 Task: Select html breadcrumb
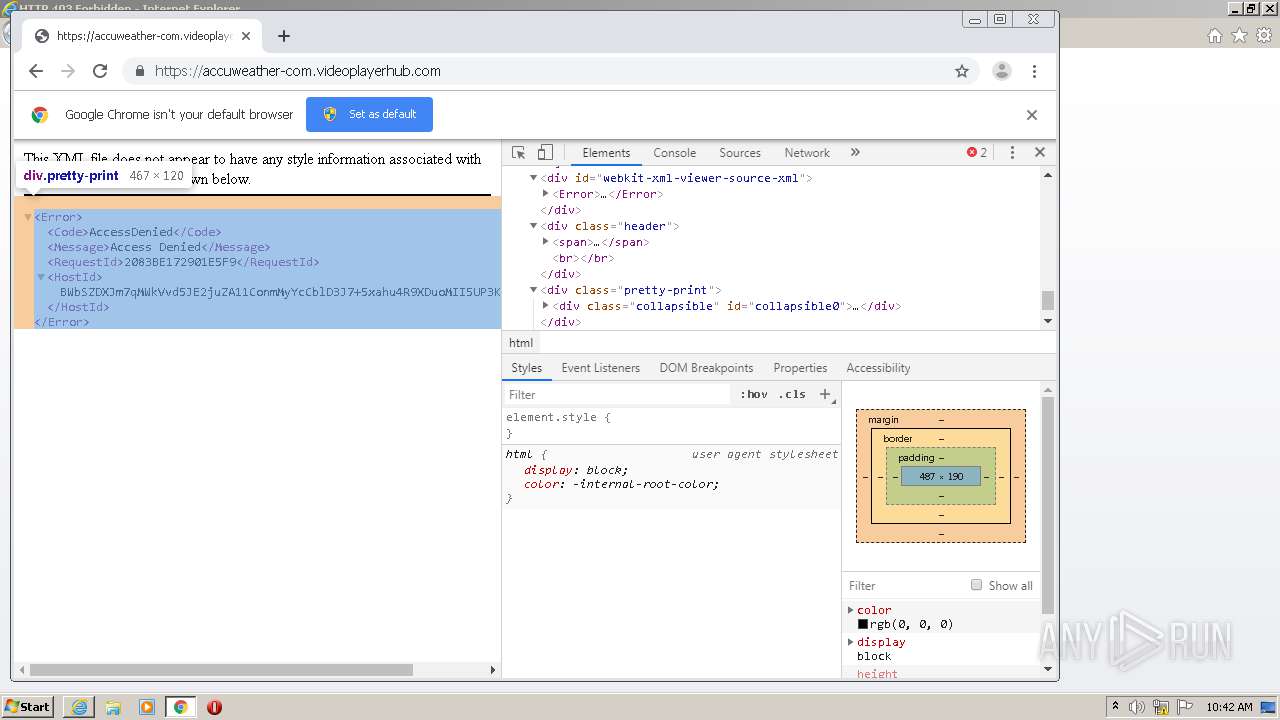click(x=521, y=343)
